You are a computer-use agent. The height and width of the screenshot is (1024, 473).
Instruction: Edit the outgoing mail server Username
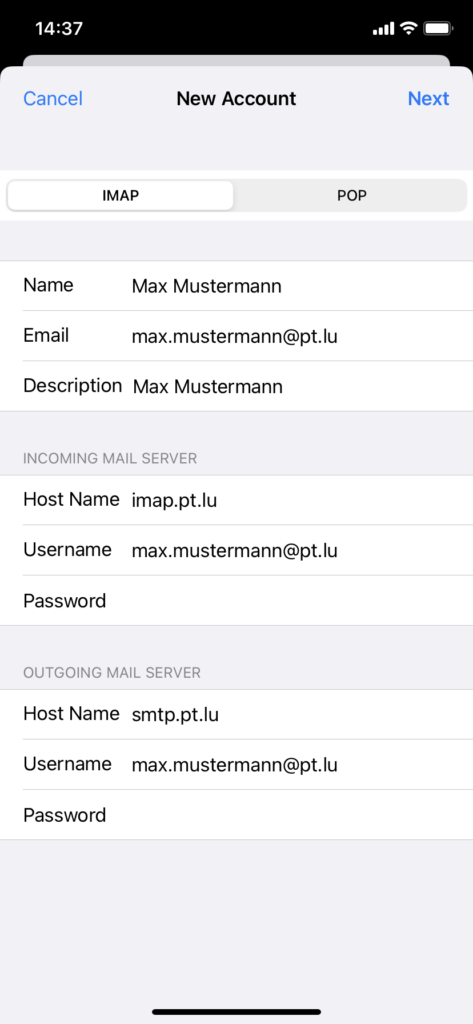tap(236, 765)
